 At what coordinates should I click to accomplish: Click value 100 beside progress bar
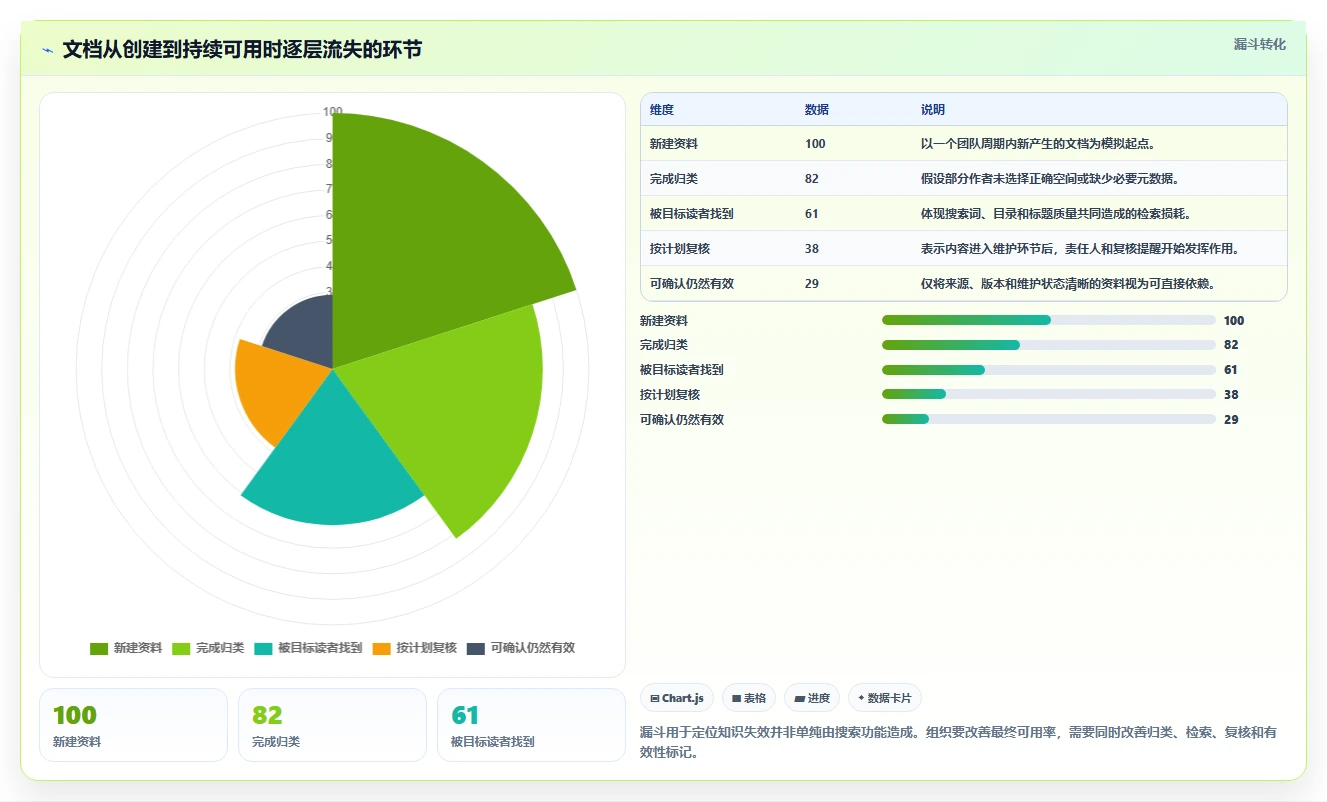tap(1234, 321)
